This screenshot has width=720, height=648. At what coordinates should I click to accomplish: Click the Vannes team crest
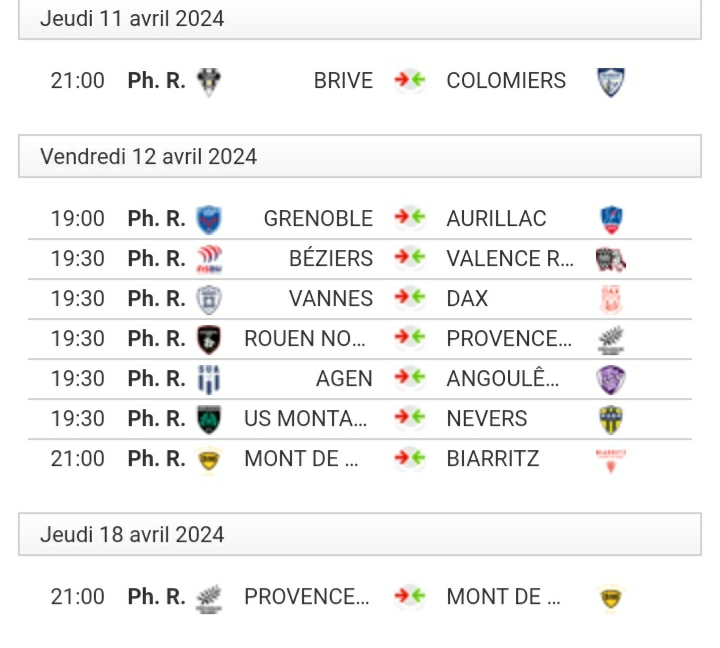[209, 299]
